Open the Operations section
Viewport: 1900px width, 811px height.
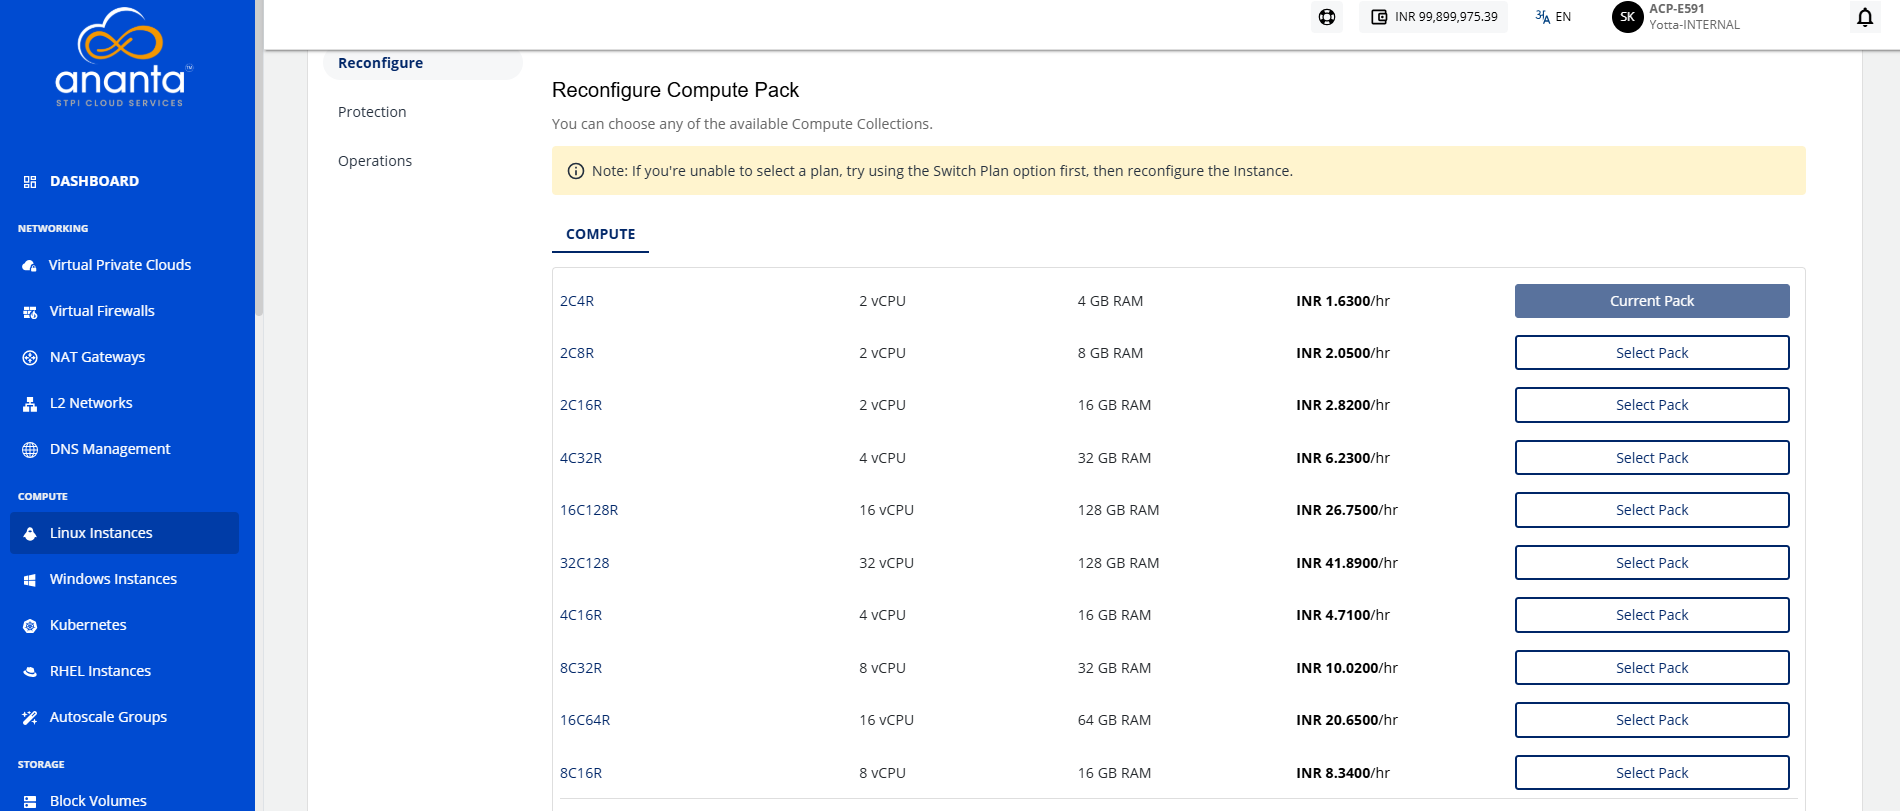[375, 161]
